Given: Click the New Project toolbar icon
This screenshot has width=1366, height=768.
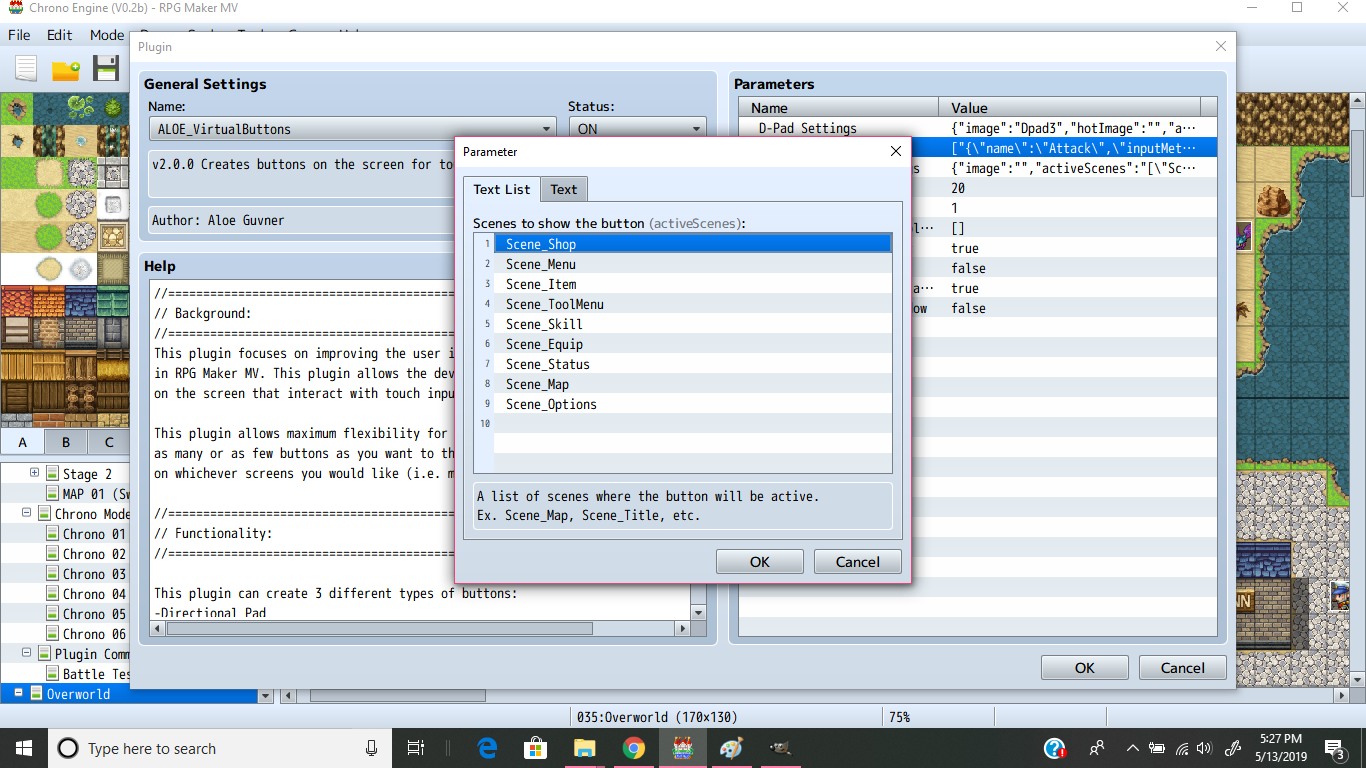Looking at the screenshot, I should click(x=26, y=68).
